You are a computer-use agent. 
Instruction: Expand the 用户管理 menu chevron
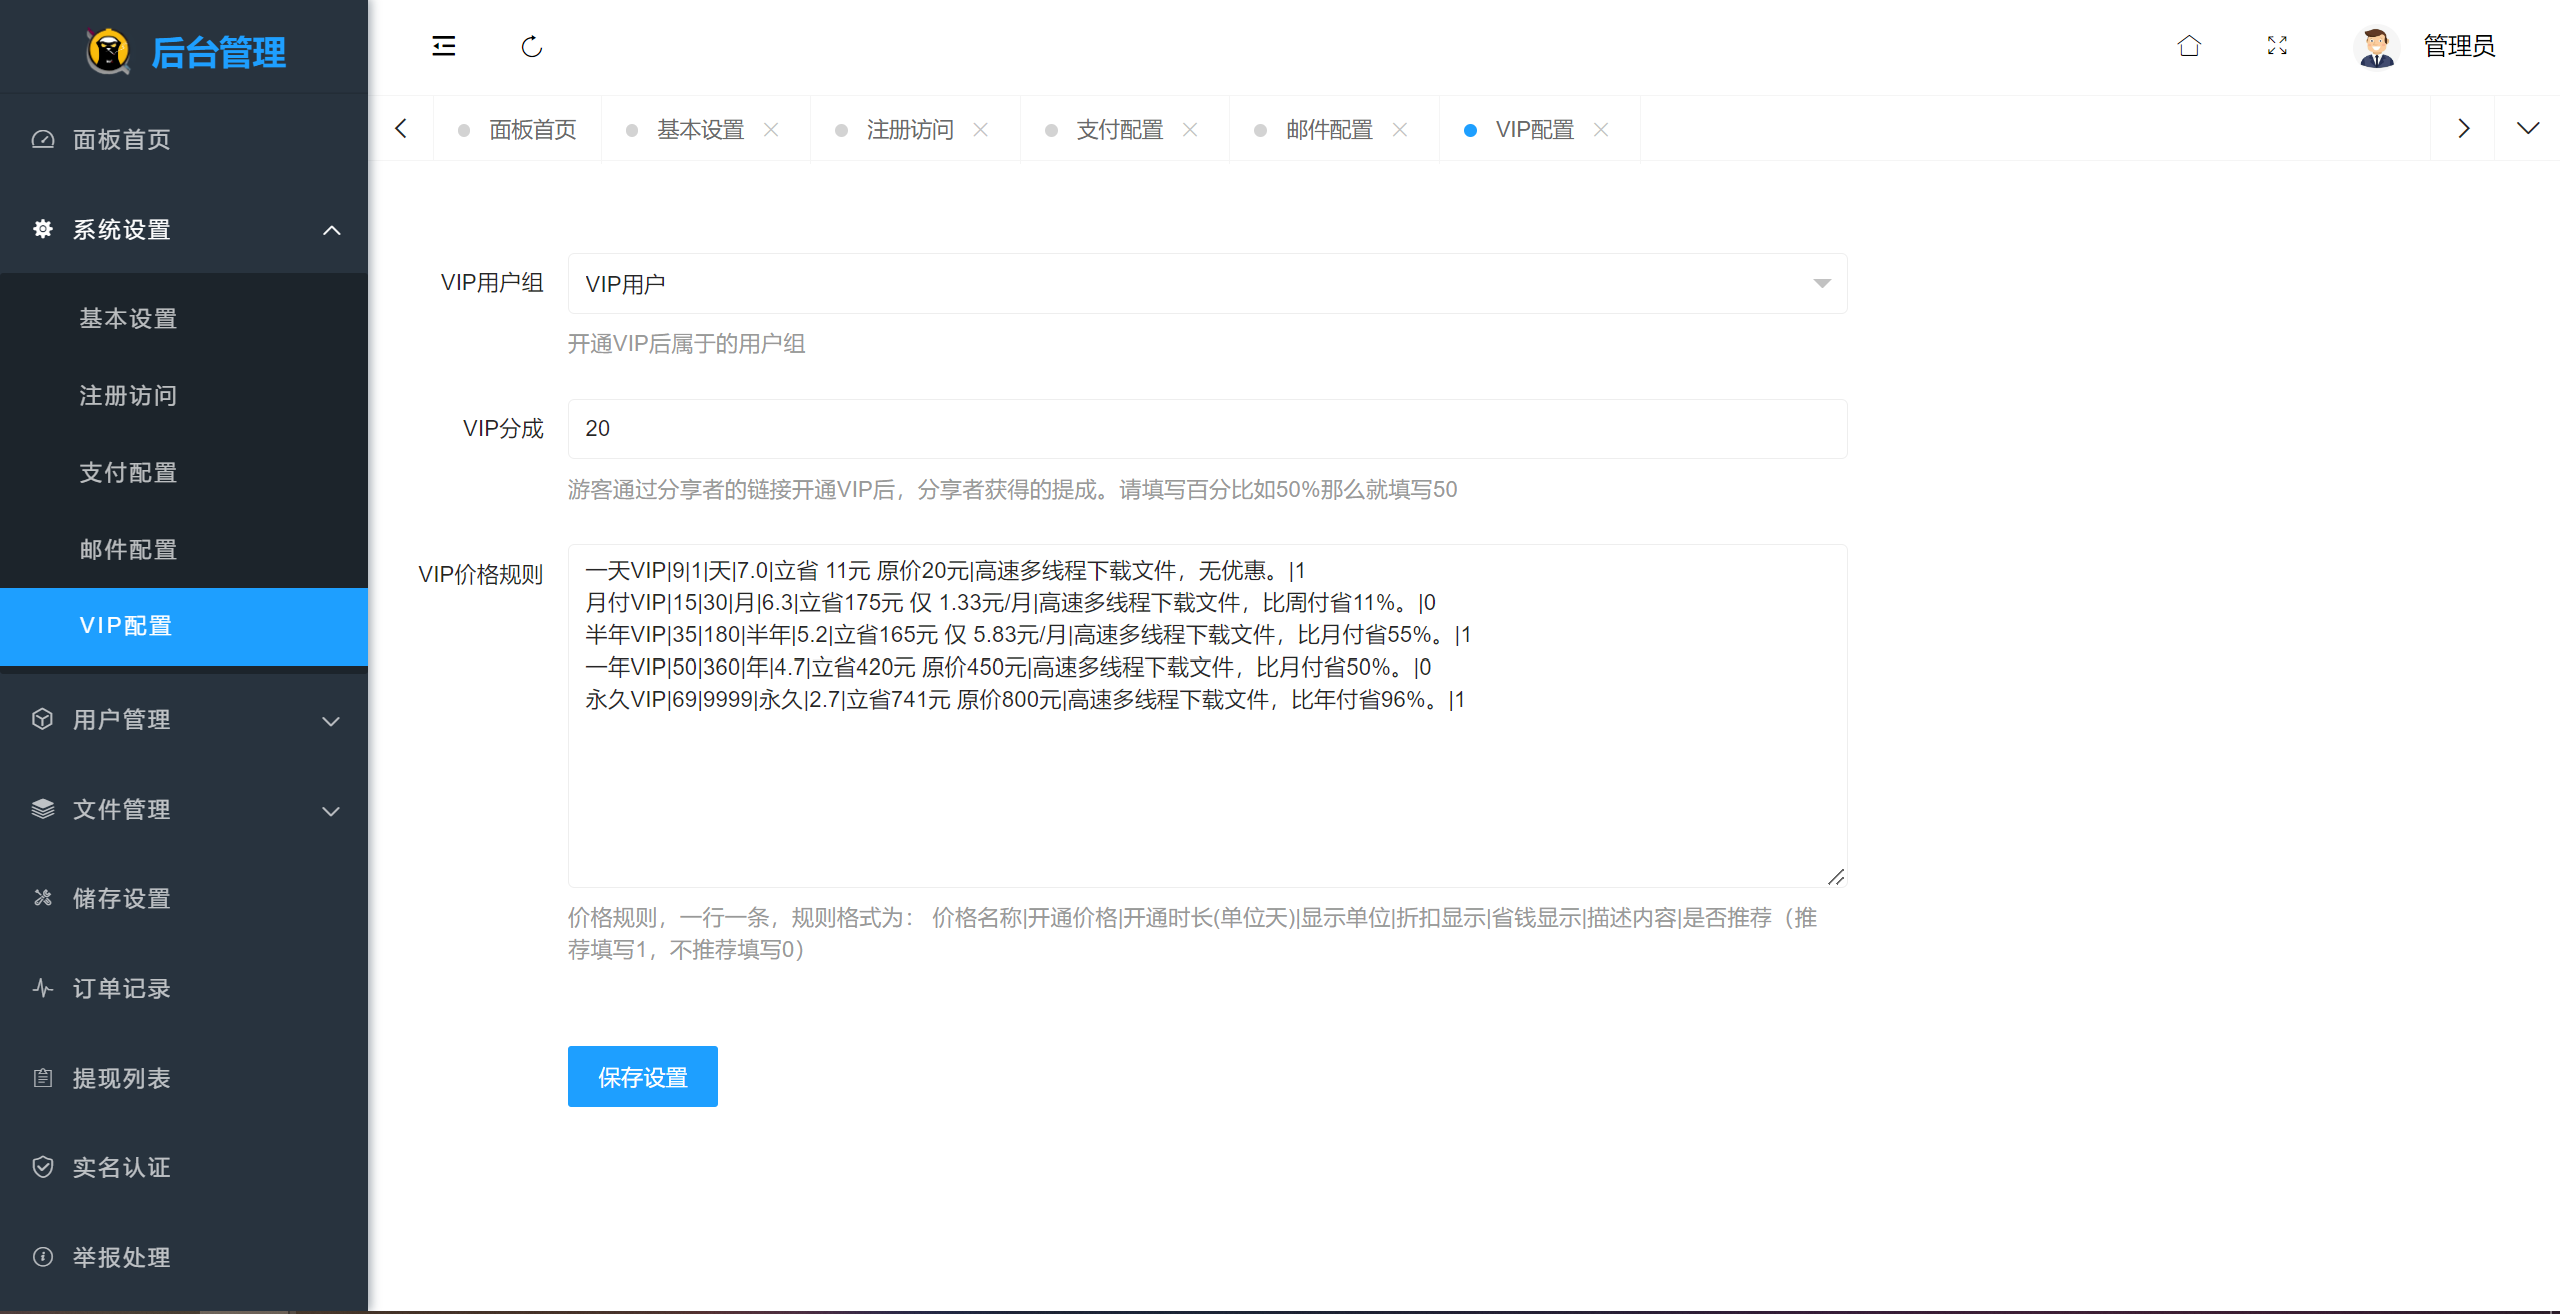(x=332, y=721)
